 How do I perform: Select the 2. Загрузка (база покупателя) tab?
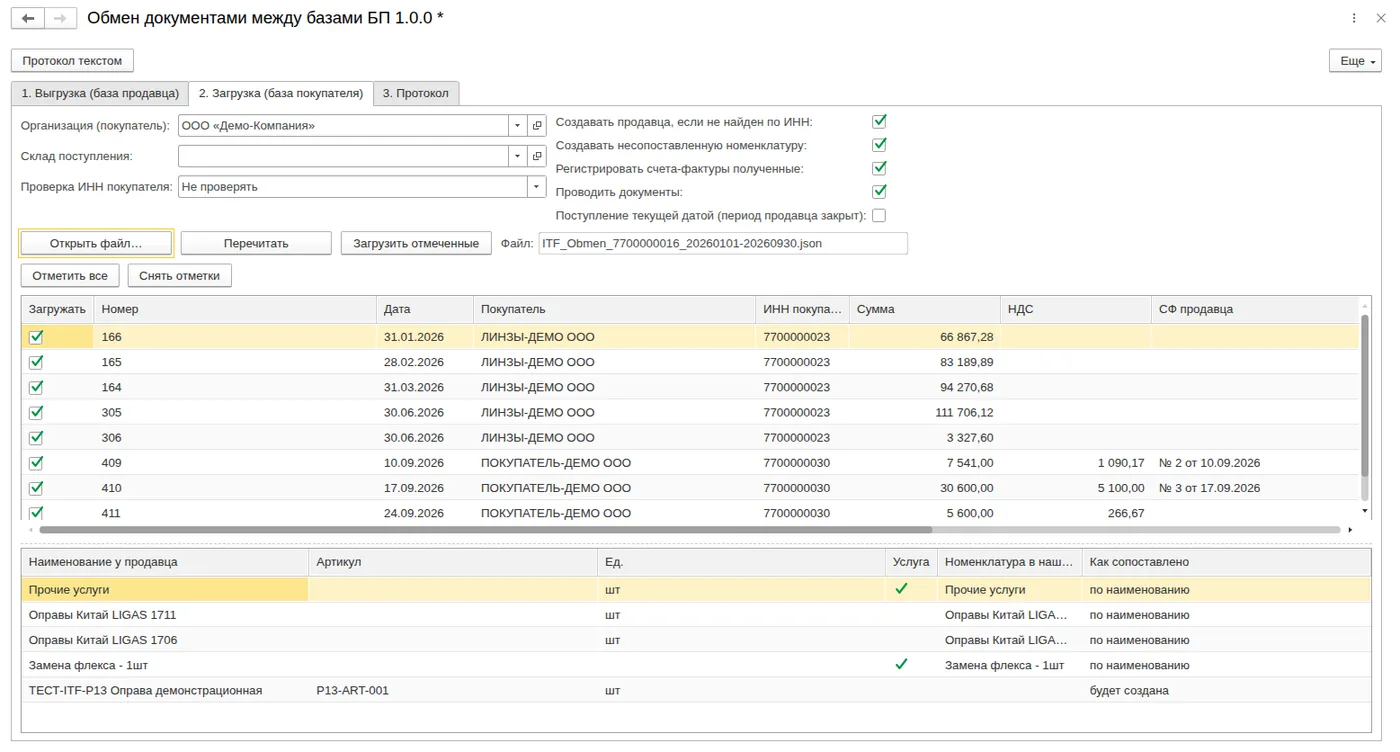(x=281, y=93)
